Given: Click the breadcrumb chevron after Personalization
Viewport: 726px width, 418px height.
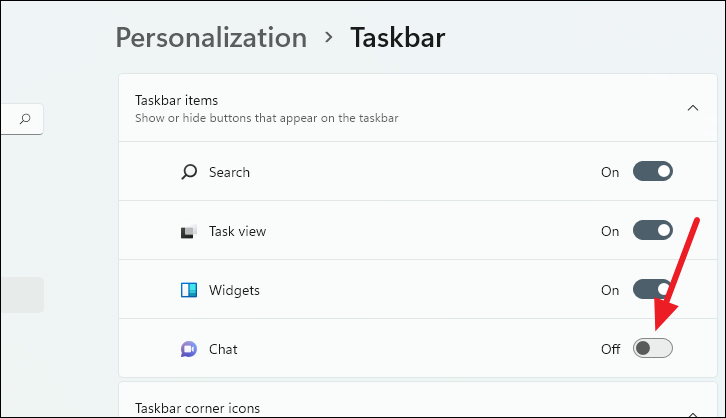Looking at the screenshot, I should pos(329,37).
